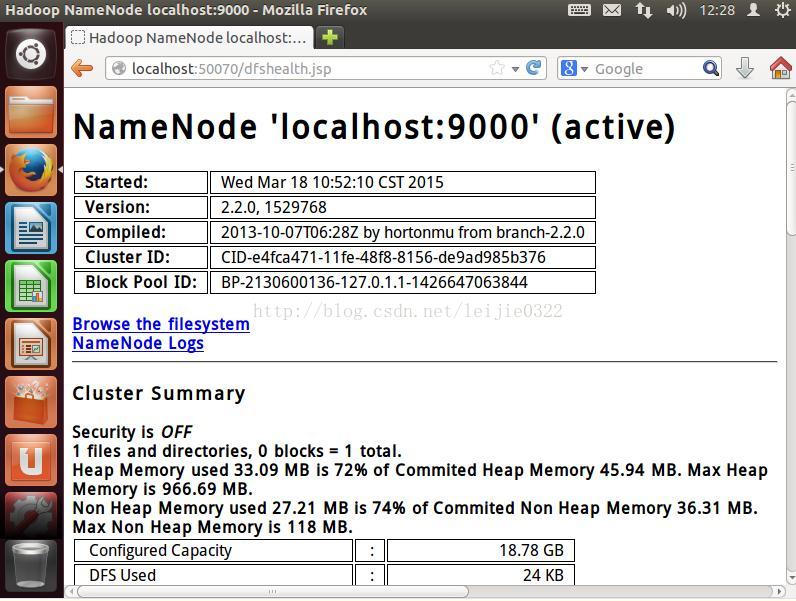The width and height of the screenshot is (796, 601).
Task: Open a new tab with green plus
Action: coord(329,37)
